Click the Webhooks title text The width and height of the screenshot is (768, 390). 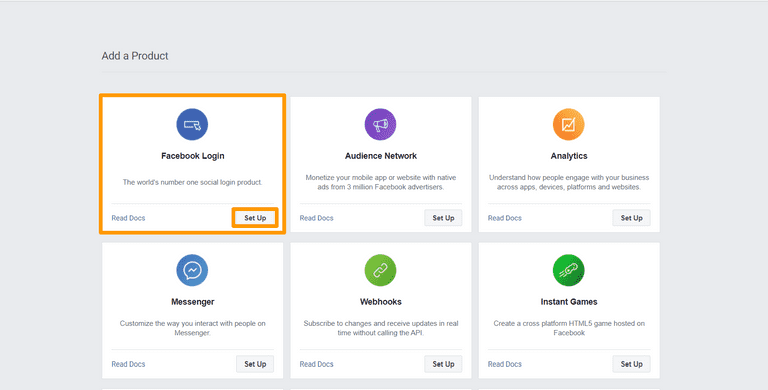[x=381, y=302]
